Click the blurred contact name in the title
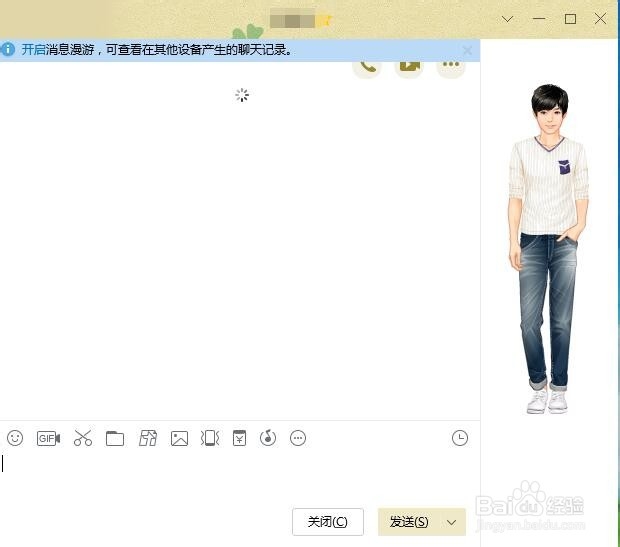This screenshot has width=620, height=547. [293, 21]
